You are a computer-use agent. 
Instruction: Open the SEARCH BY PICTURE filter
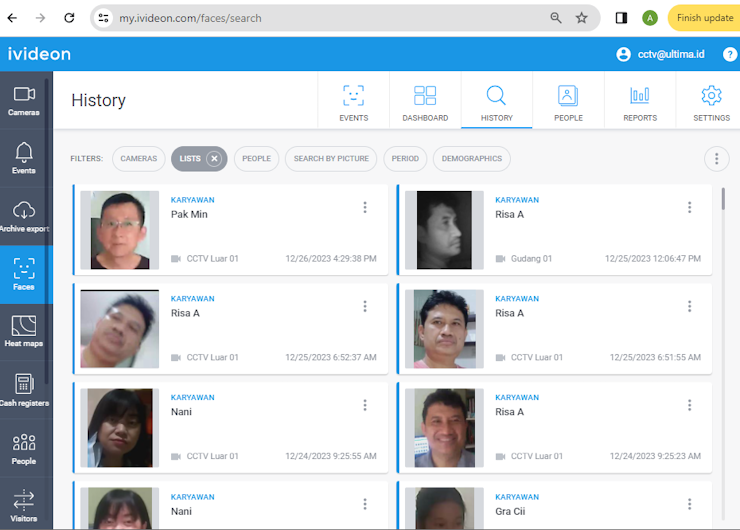[331, 159]
